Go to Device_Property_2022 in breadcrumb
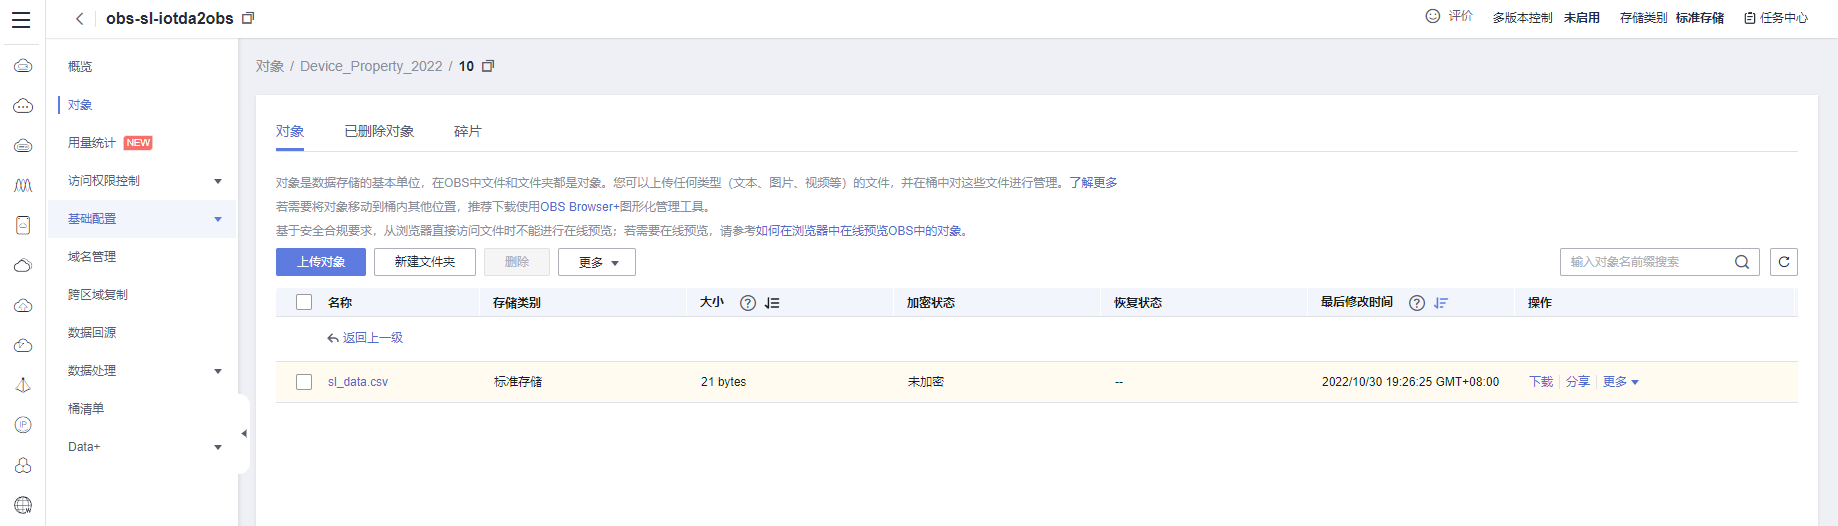1838x526 pixels. [371, 66]
